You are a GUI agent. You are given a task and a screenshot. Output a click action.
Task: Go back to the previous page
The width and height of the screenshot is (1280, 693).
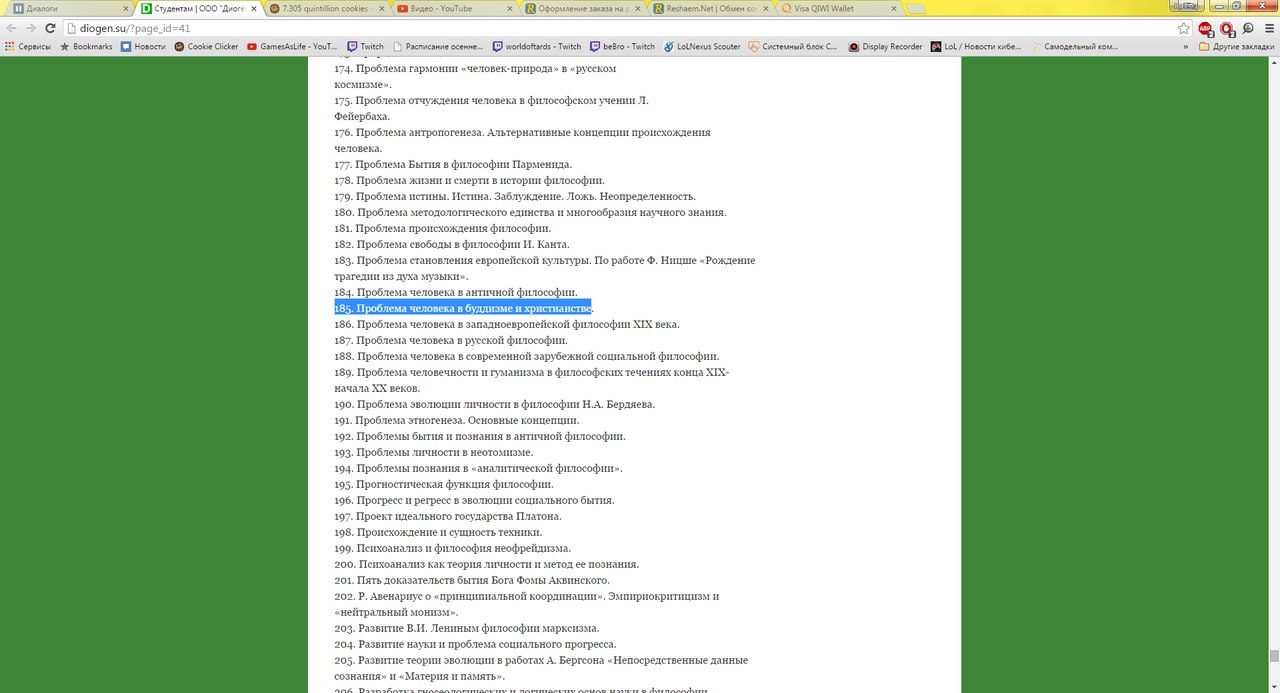[12, 28]
